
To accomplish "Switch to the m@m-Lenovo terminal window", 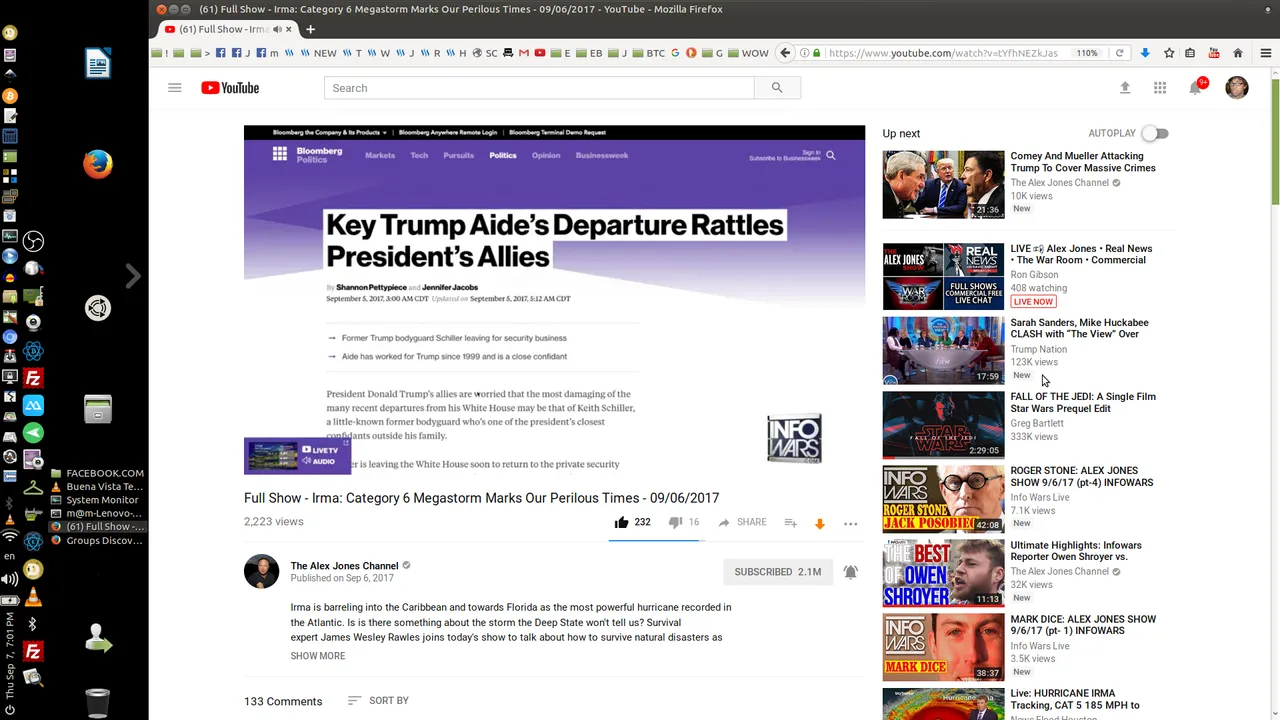I will click(97, 513).
